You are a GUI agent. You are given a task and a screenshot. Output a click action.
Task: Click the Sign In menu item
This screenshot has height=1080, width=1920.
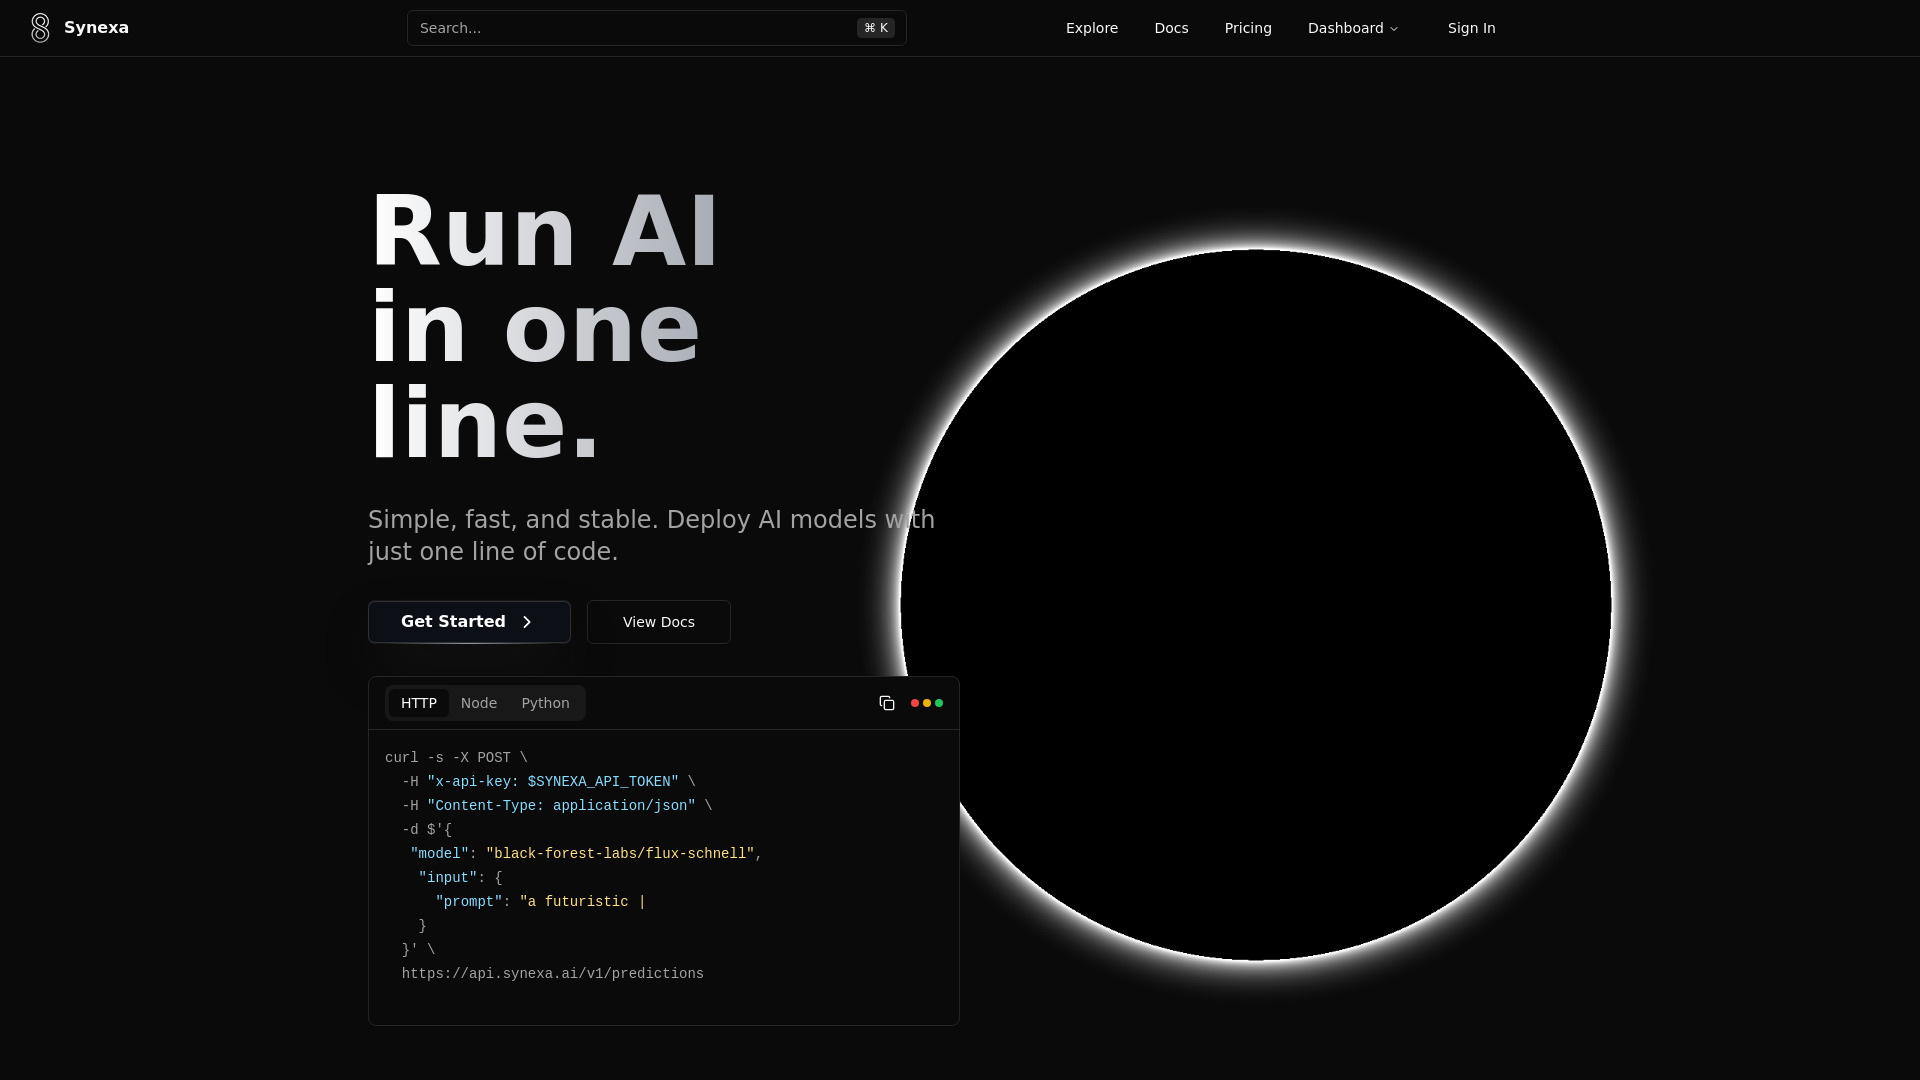point(1472,28)
